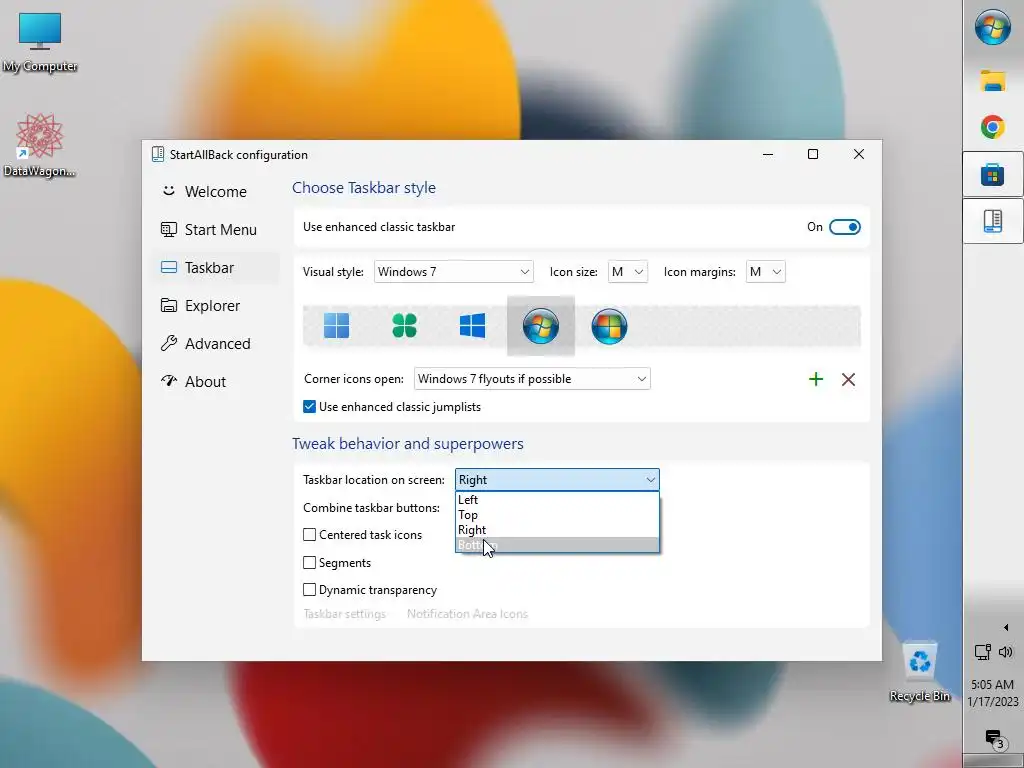Switch to Explorer settings section
Screen dimensions: 1024x768
[x=216, y=306]
